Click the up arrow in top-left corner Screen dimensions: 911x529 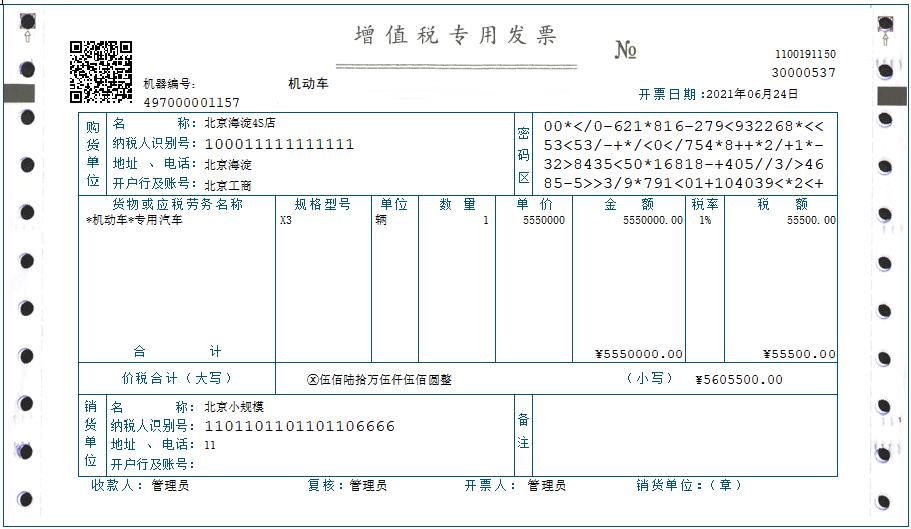(27, 36)
